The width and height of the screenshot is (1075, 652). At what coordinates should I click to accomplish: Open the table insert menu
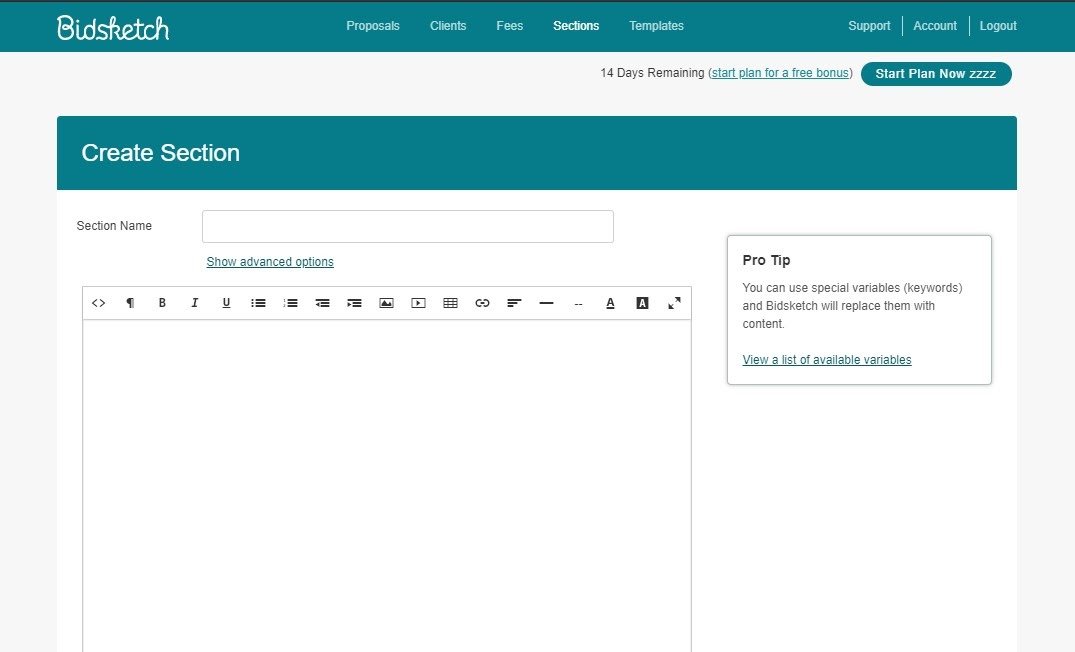[x=450, y=303]
